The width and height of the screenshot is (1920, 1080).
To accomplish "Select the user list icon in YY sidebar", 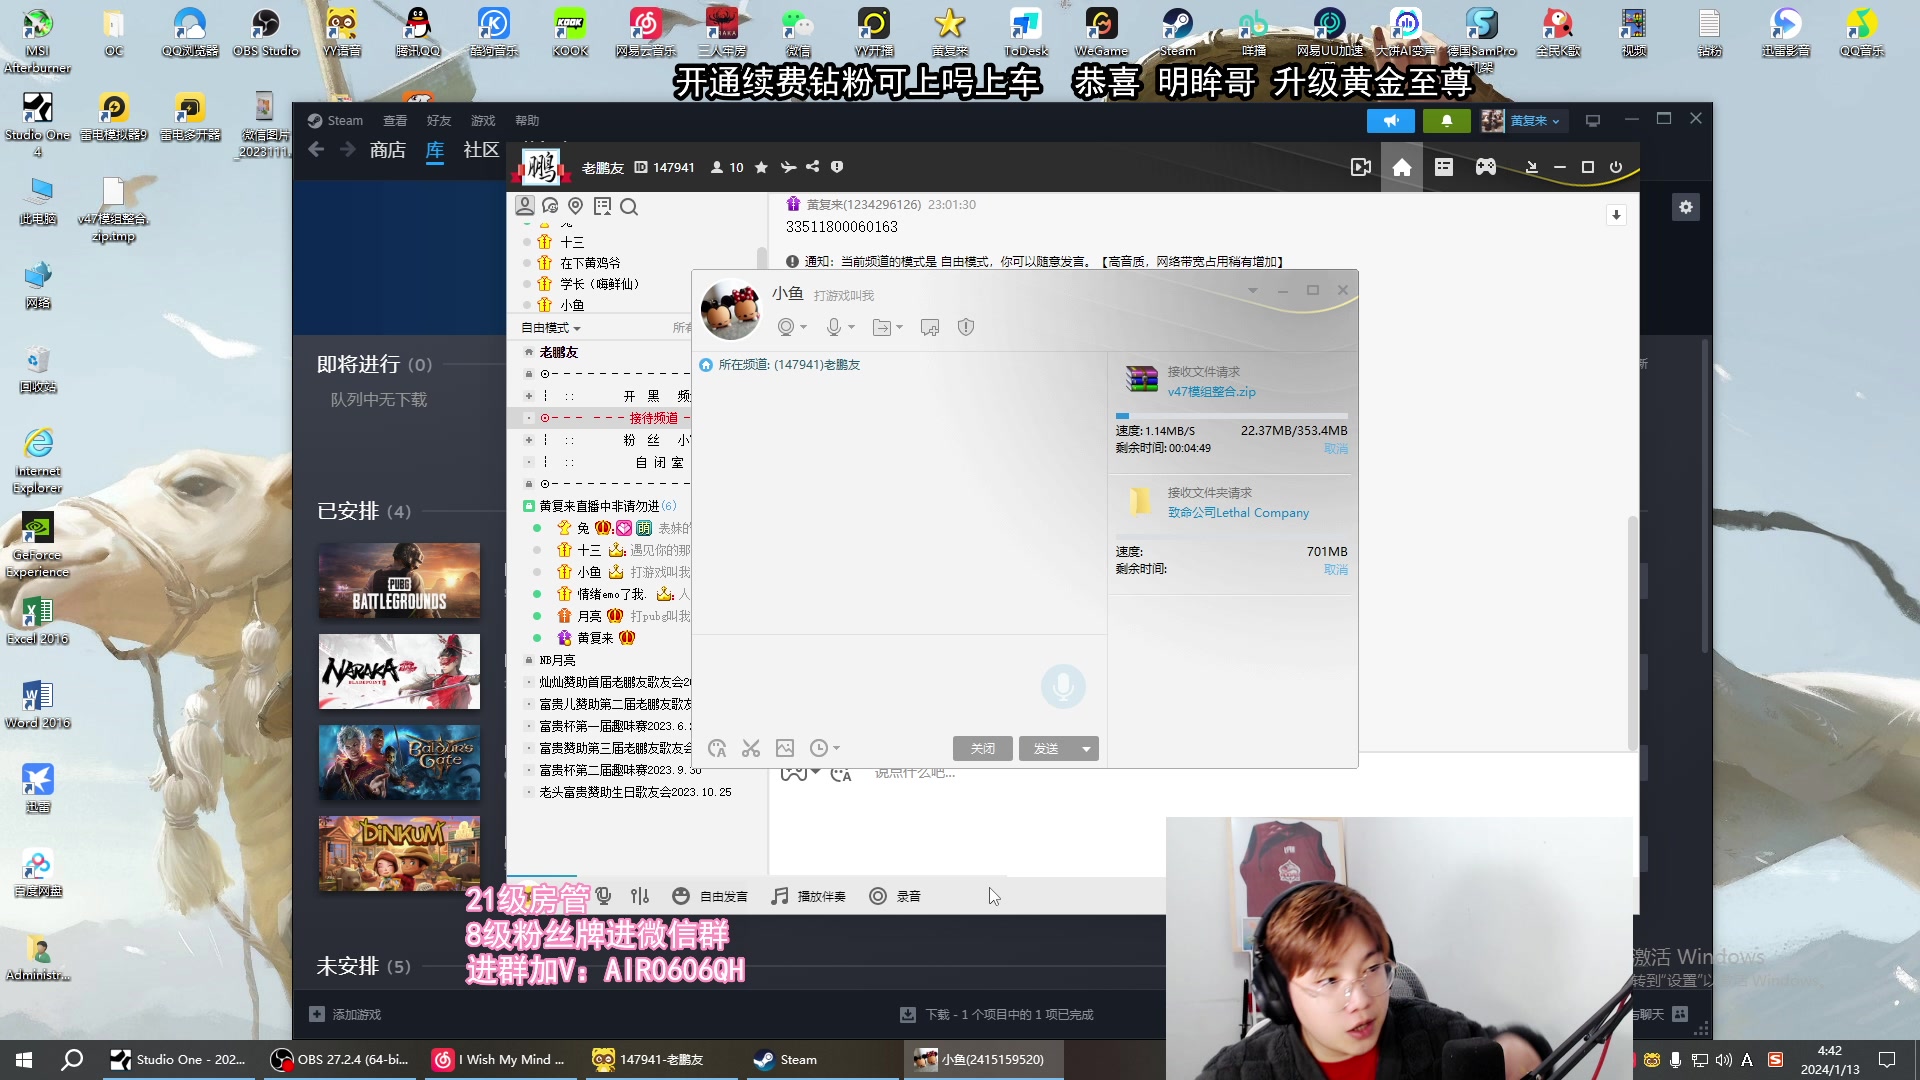I will (x=524, y=206).
